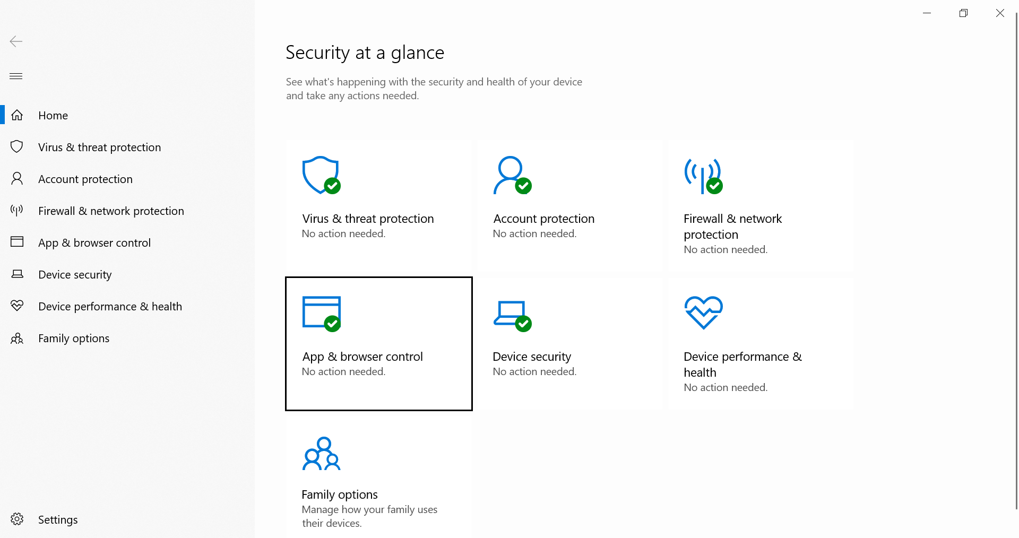Viewport: 1019px width, 538px height.
Task: Click the vertical scrollbar on the right
Action: click(x=1016, y=260)
